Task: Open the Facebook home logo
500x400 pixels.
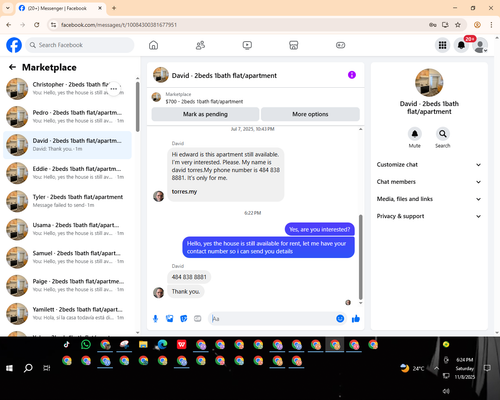Action: coord(14,45)
